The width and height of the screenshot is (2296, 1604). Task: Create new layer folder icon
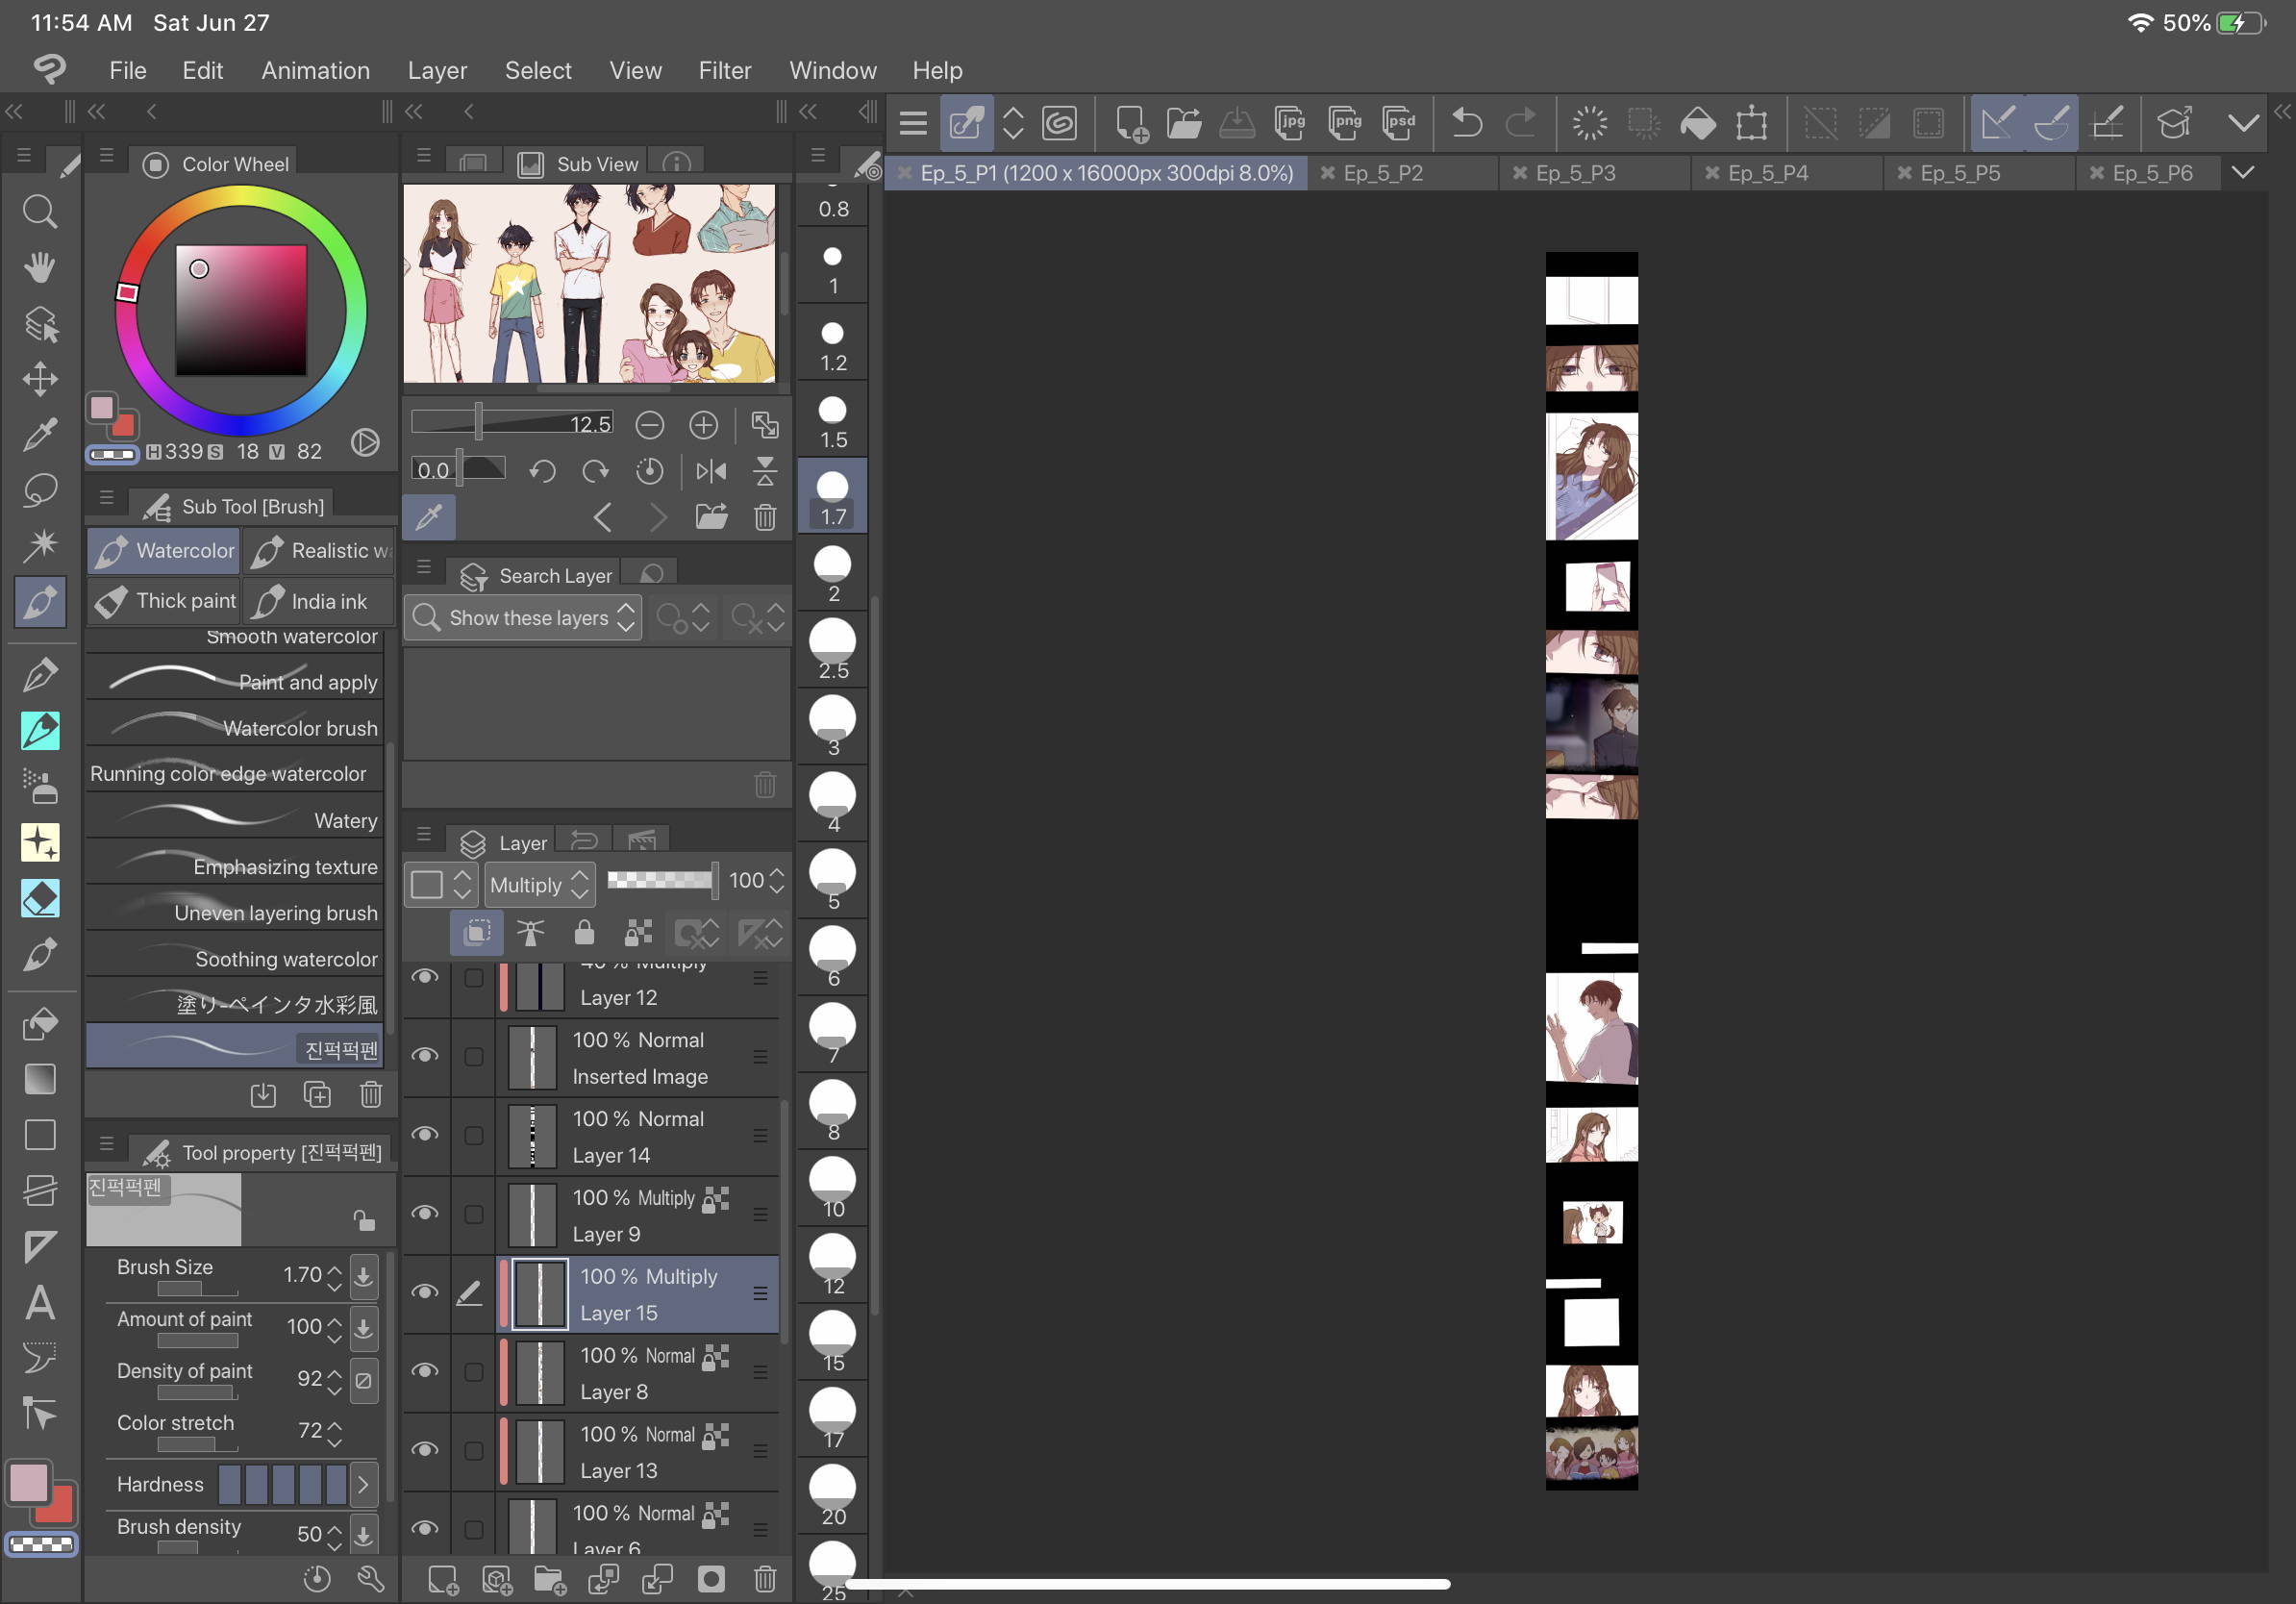(550, 1579)
